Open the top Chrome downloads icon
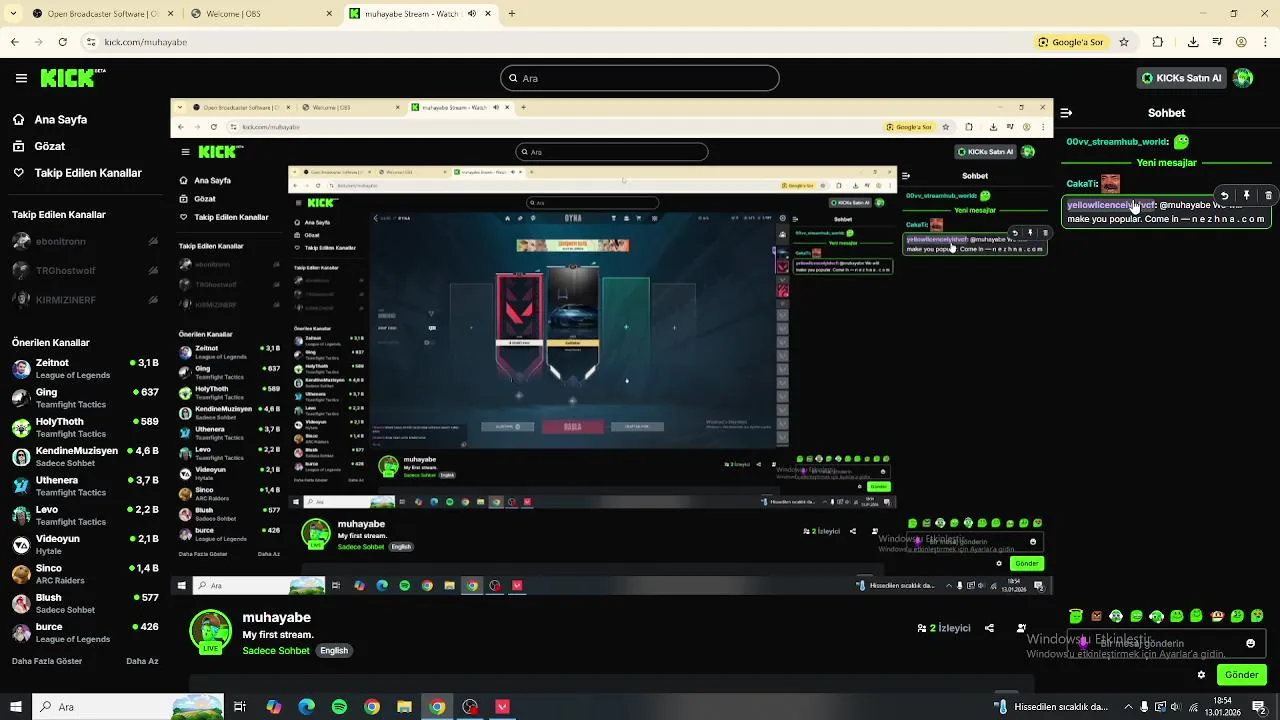The height and width of the screenshot is (720, 1280). (1193, 42)
